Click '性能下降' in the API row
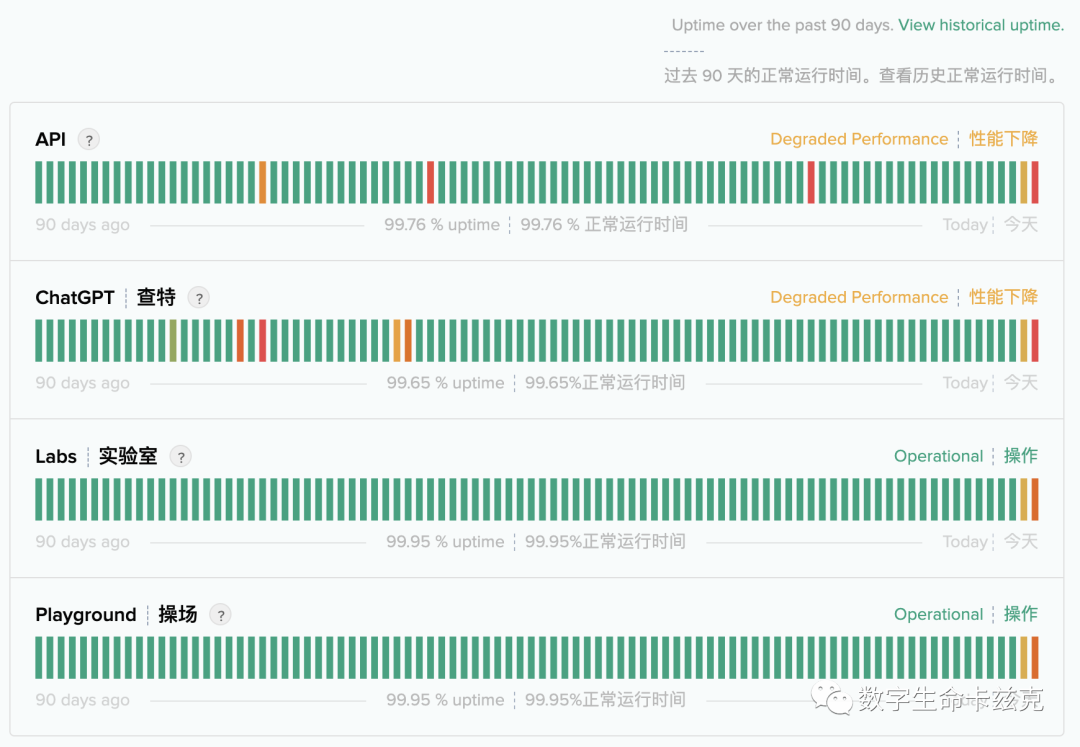1080x747 pixels. [x=1004, y=139]
